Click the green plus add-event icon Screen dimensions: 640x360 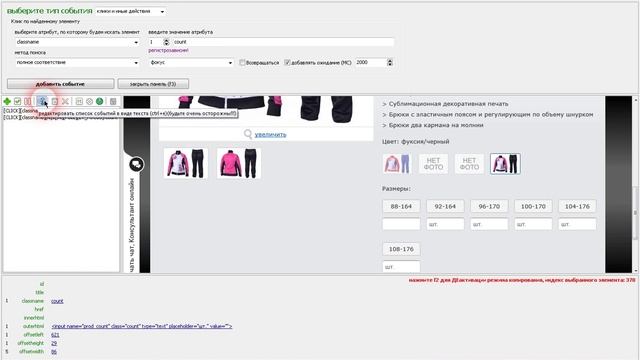(x=7, y=101)
